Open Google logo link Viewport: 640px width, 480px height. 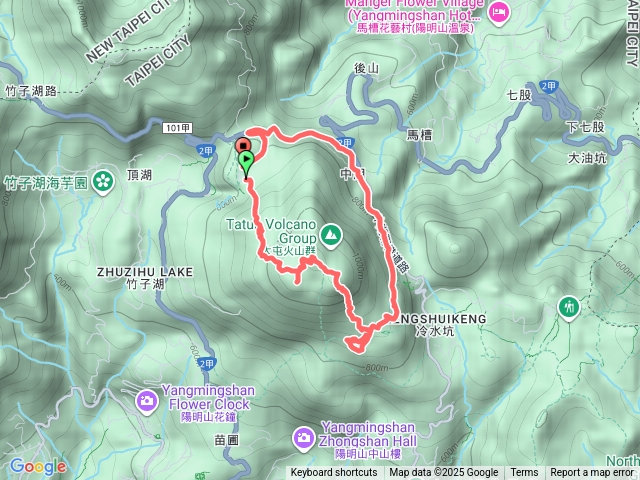38,467
